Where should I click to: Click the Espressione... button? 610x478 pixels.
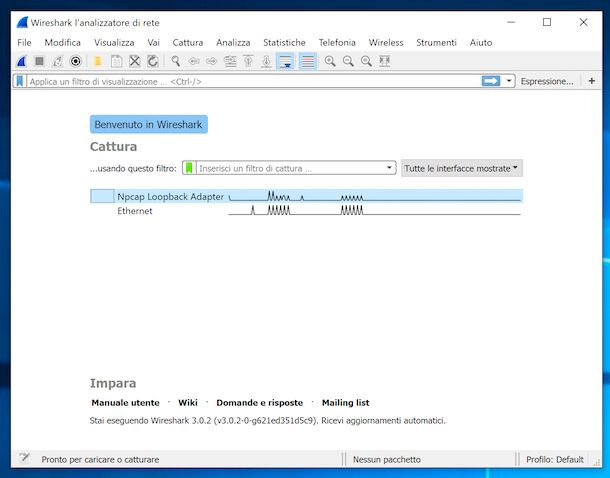click(547, 81)
